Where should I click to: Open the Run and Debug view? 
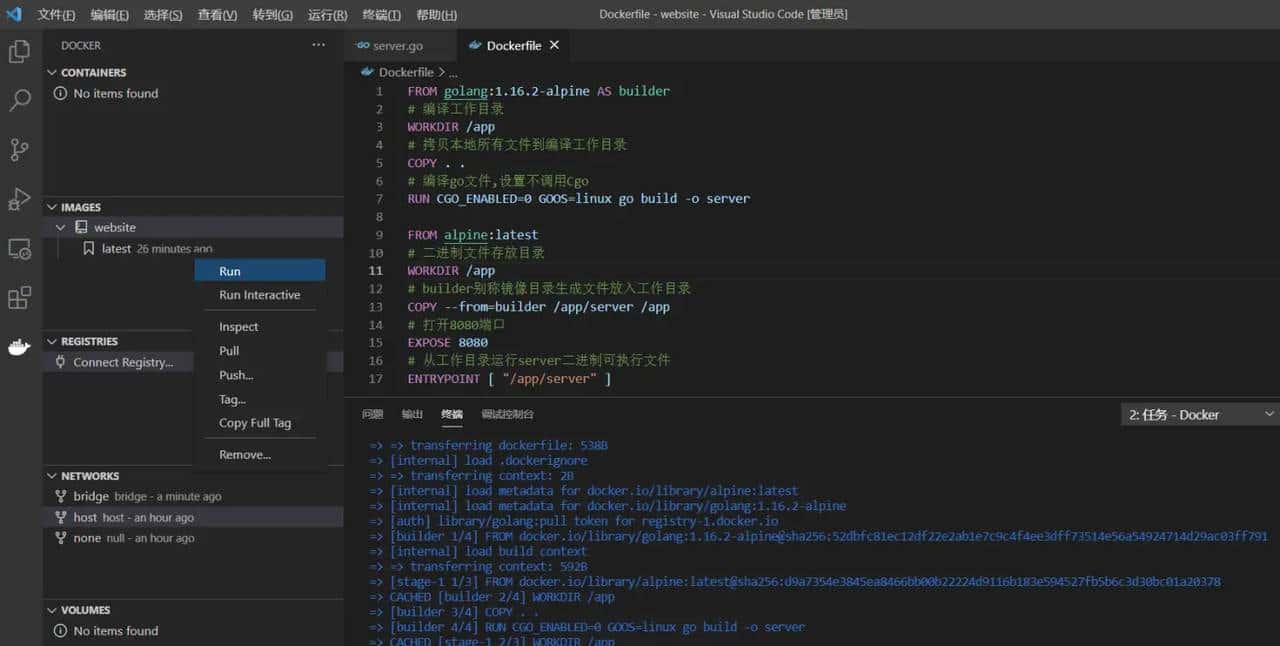20,199
